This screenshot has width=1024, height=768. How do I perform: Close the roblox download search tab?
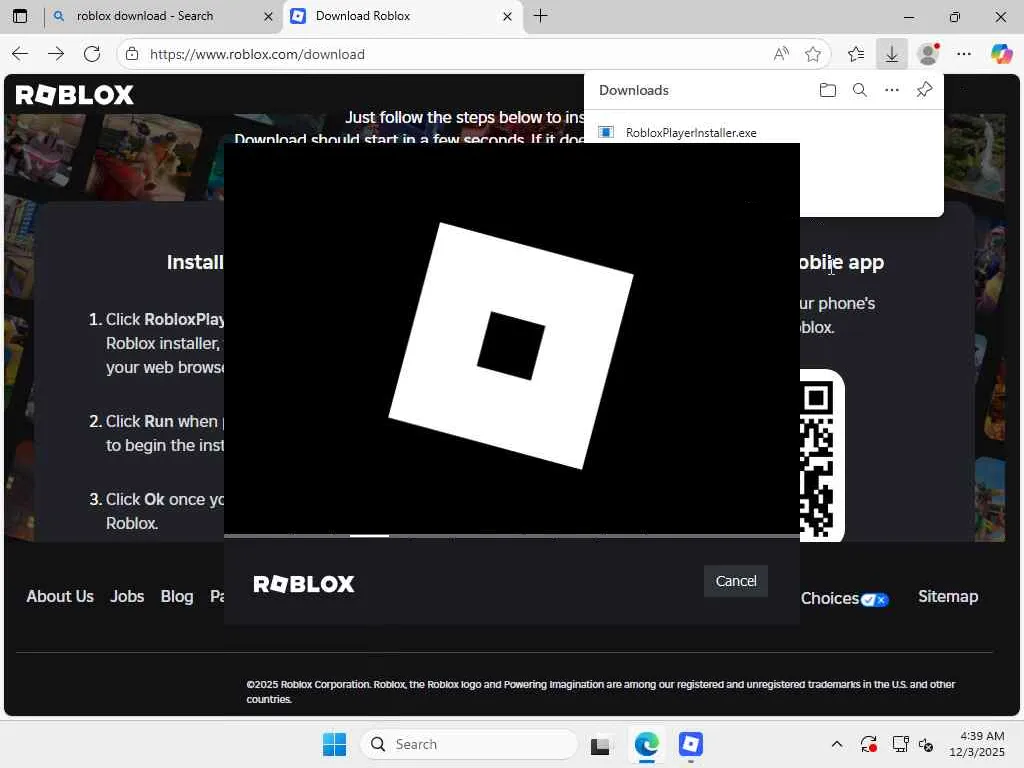(268, 17)
